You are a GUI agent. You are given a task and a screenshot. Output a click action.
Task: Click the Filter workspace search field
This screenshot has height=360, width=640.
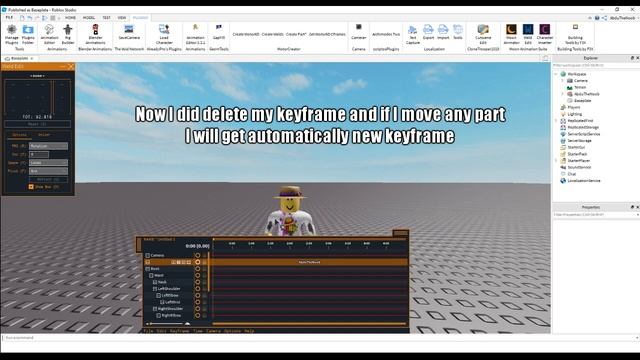pos(594,65)
